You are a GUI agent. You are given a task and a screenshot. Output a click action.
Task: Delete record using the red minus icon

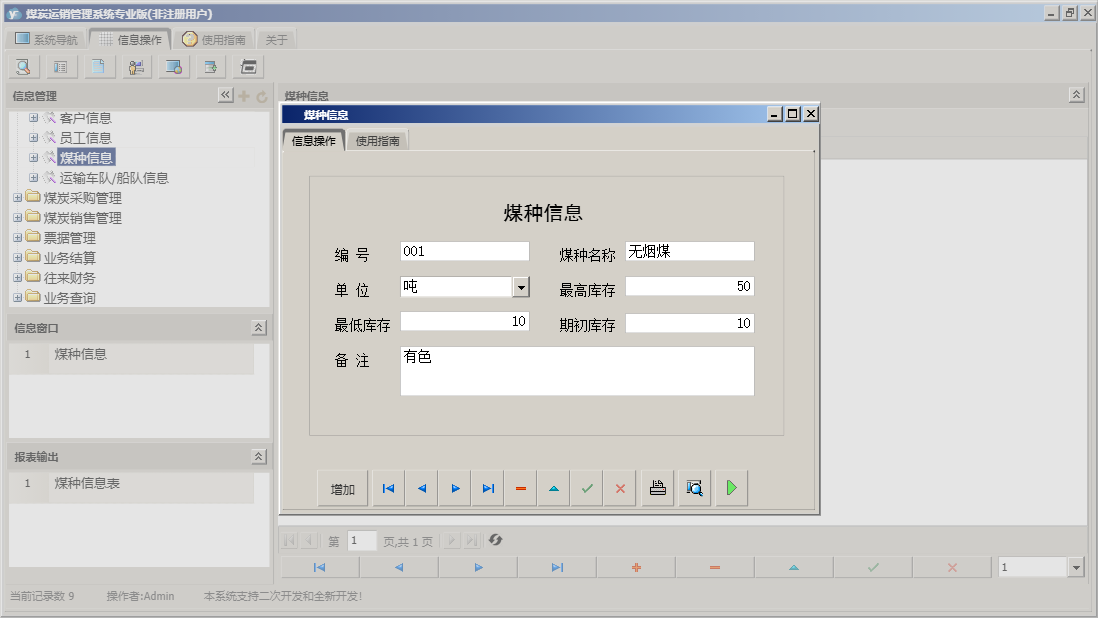[520, 488]
